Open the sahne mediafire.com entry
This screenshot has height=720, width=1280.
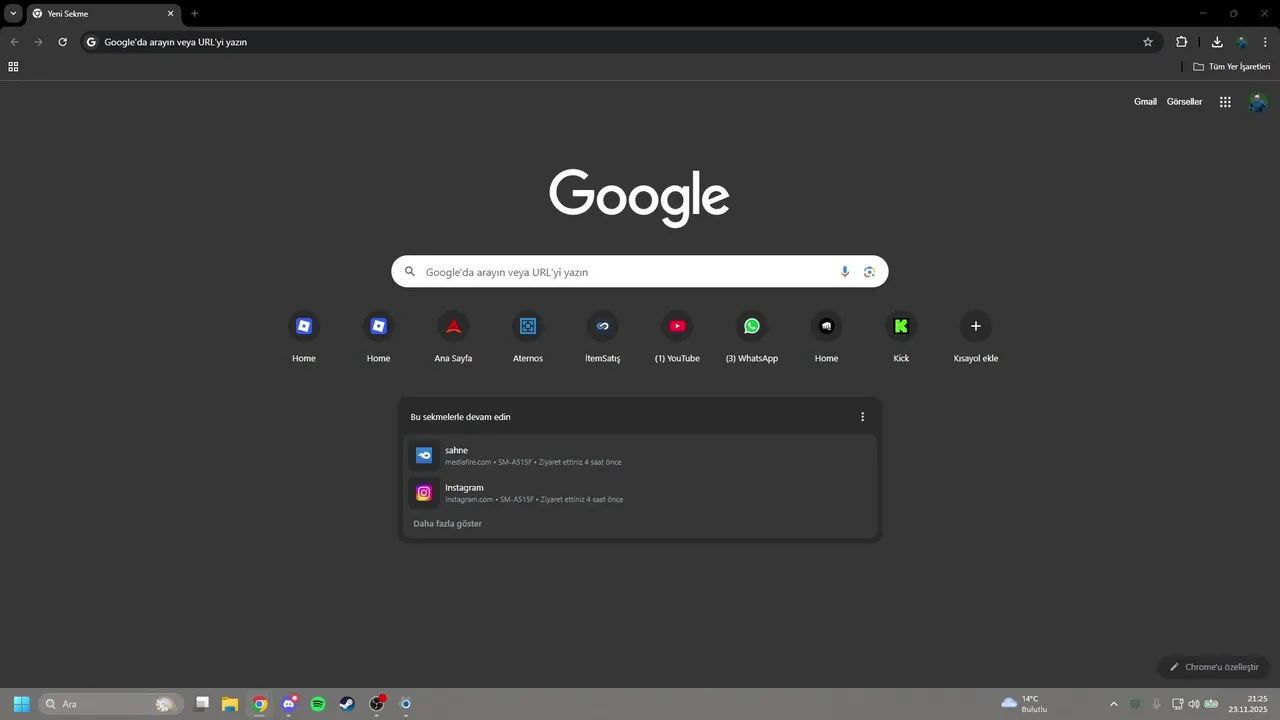640,456
